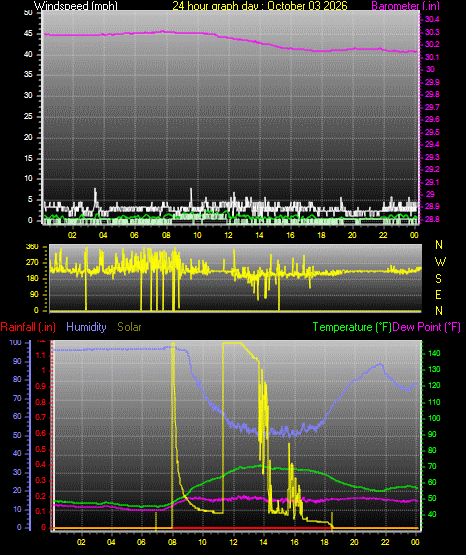
Task: Click the 20 hour label under humidity chart
Action: point(354,542)
